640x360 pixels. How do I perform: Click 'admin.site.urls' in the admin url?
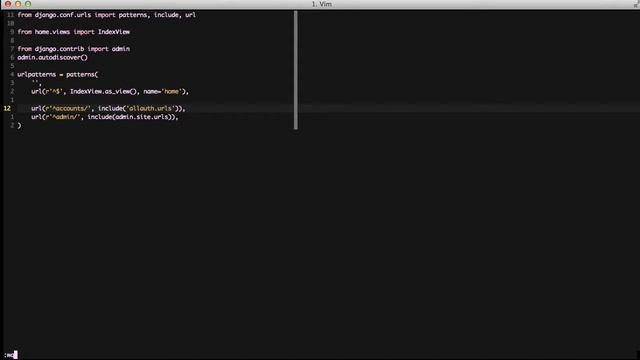142,117
